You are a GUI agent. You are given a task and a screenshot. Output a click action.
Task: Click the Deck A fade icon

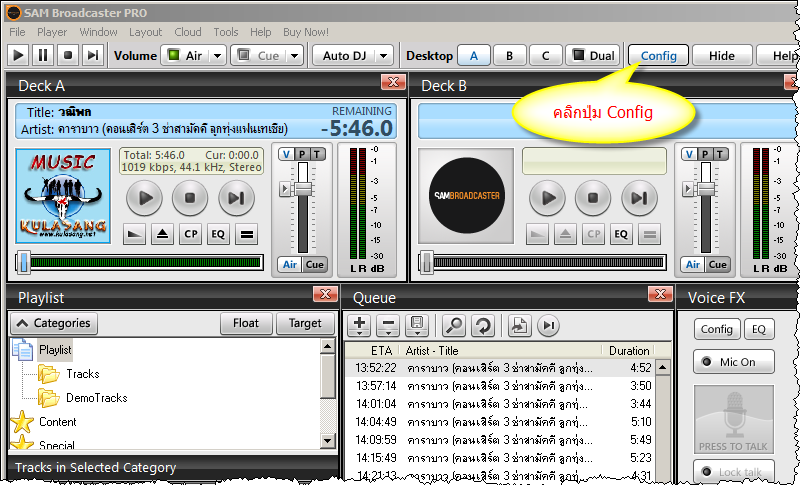[x=134, y=234]
